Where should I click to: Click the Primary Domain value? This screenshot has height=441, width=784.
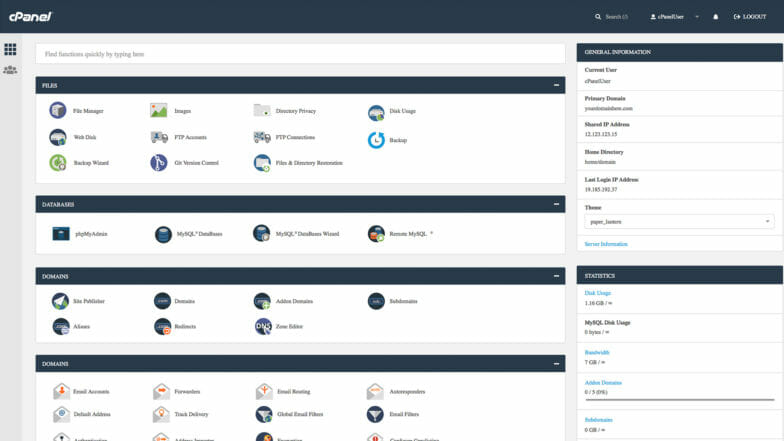coord(608,108)
